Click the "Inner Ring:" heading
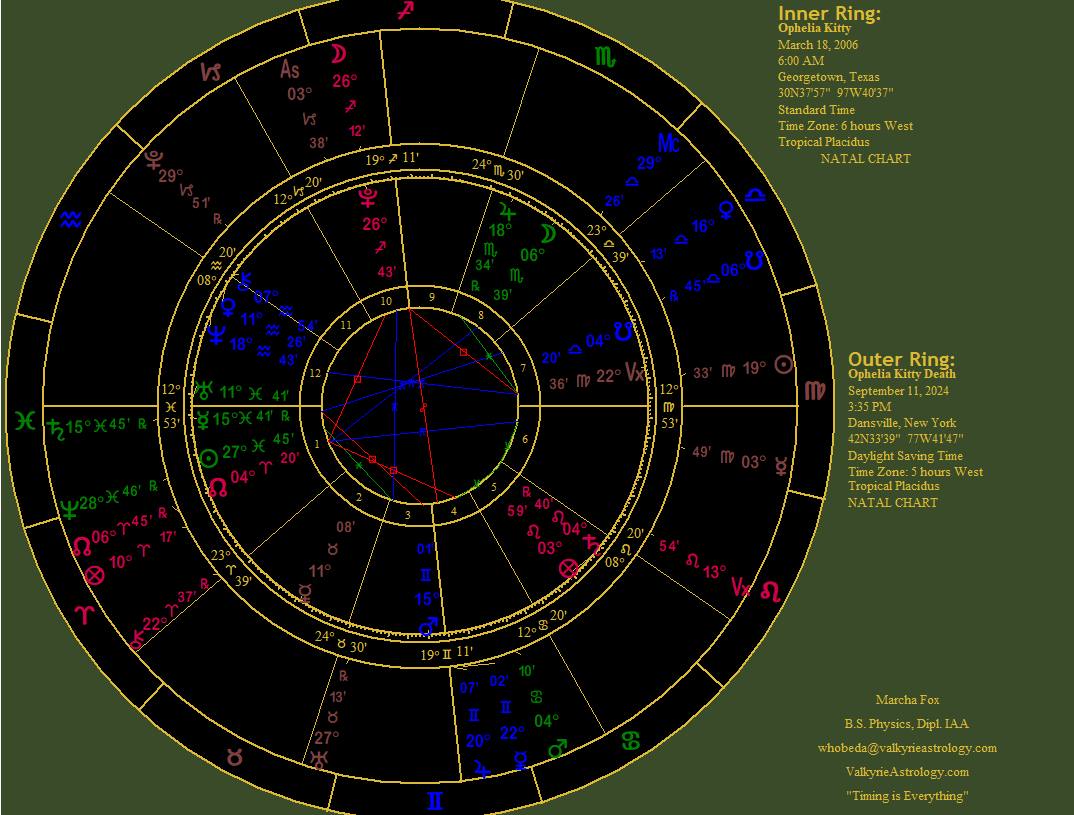 829,13
